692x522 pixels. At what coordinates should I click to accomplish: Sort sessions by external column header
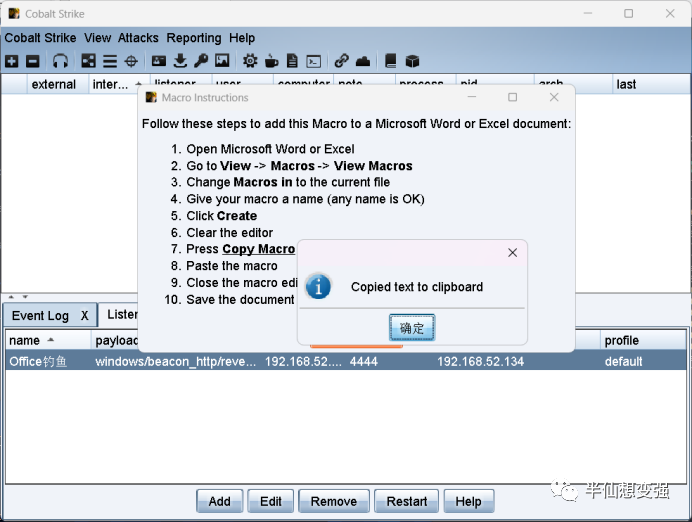click(x=58, y=84)
